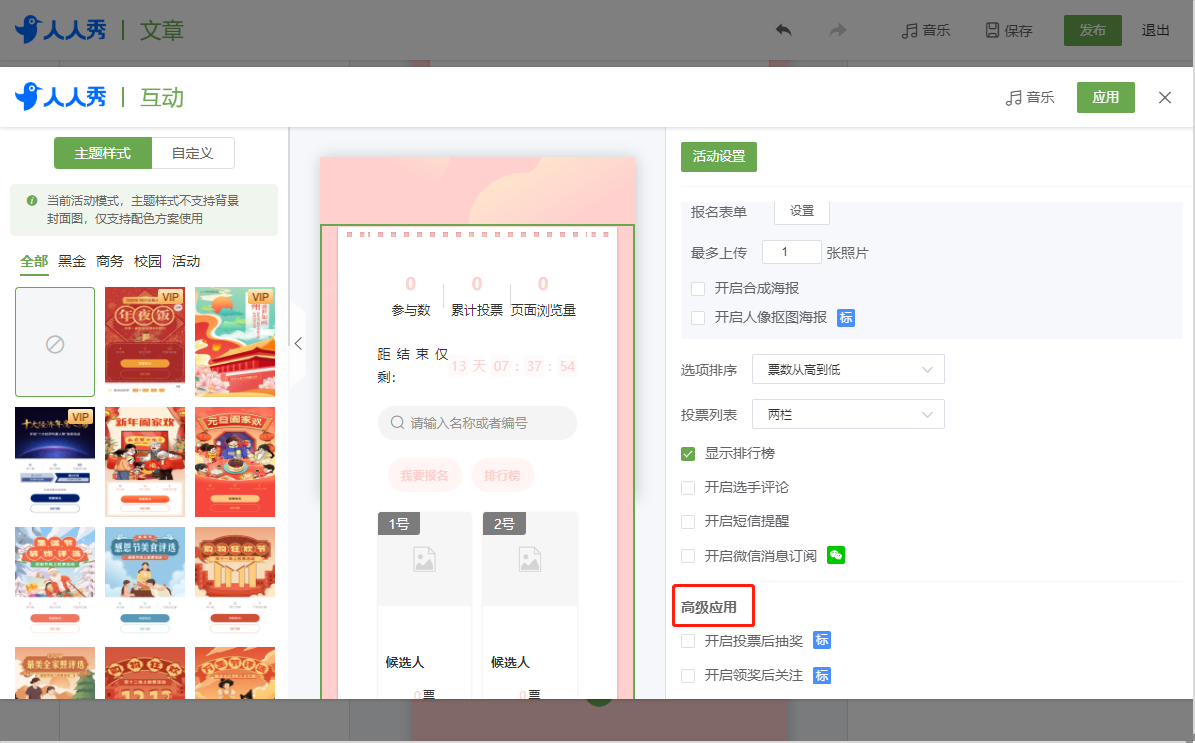Screen dimensions: 1195x743
Task: Click the green 应用 button
Action: (1106, 98)
